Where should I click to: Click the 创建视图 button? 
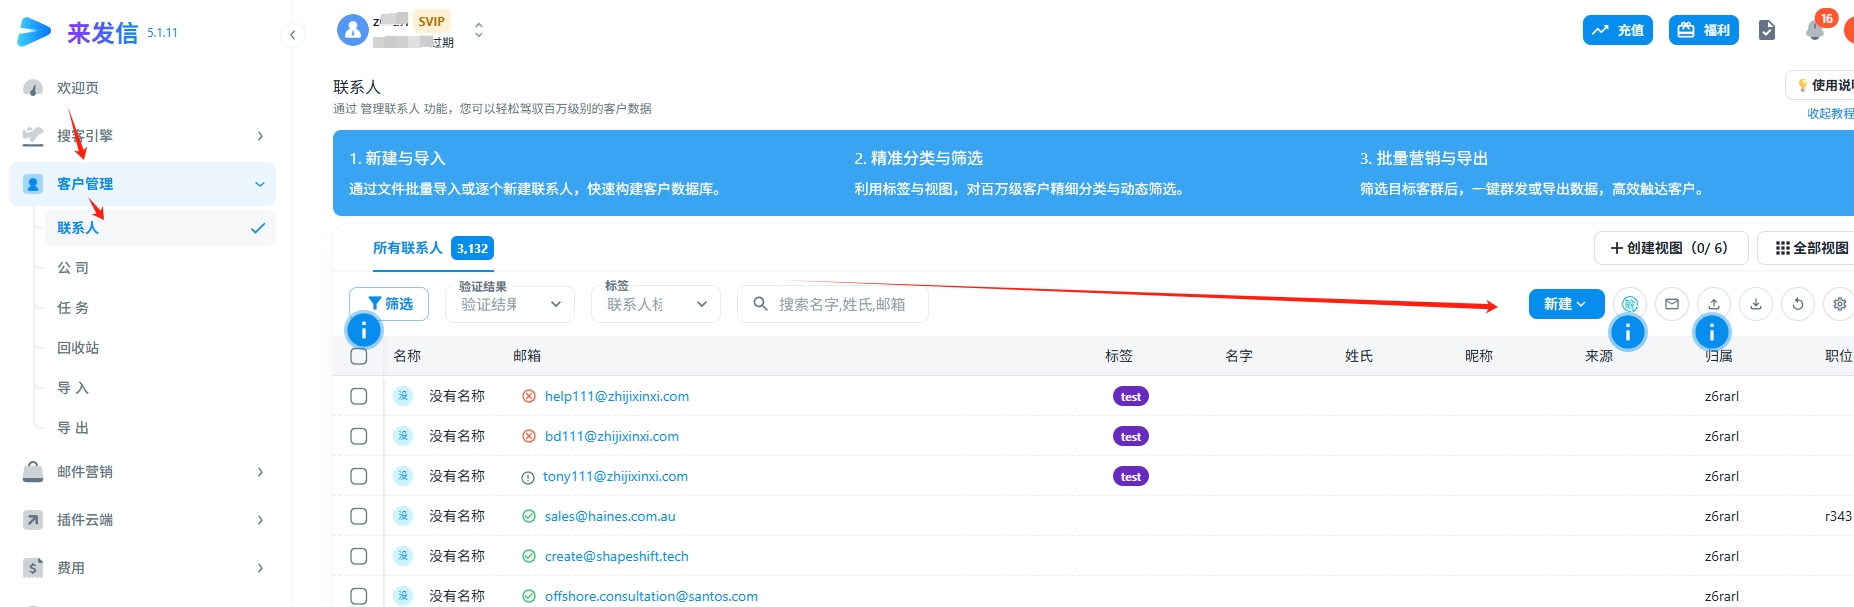coord(1669,248)
